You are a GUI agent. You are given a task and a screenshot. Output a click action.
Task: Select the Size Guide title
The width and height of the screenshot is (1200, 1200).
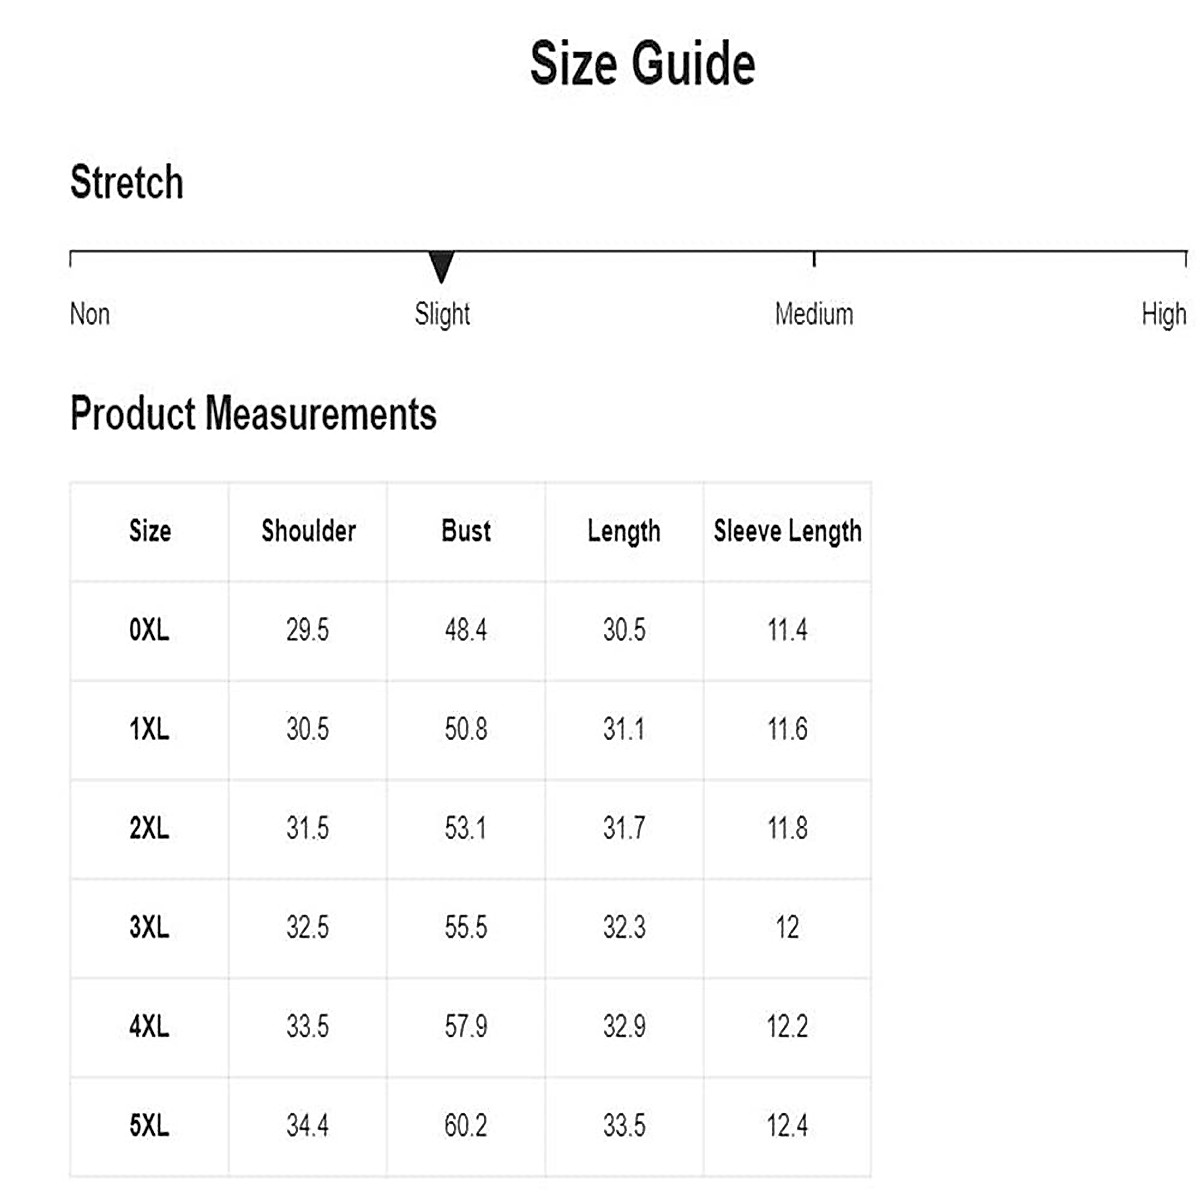[x=642, y=64]
